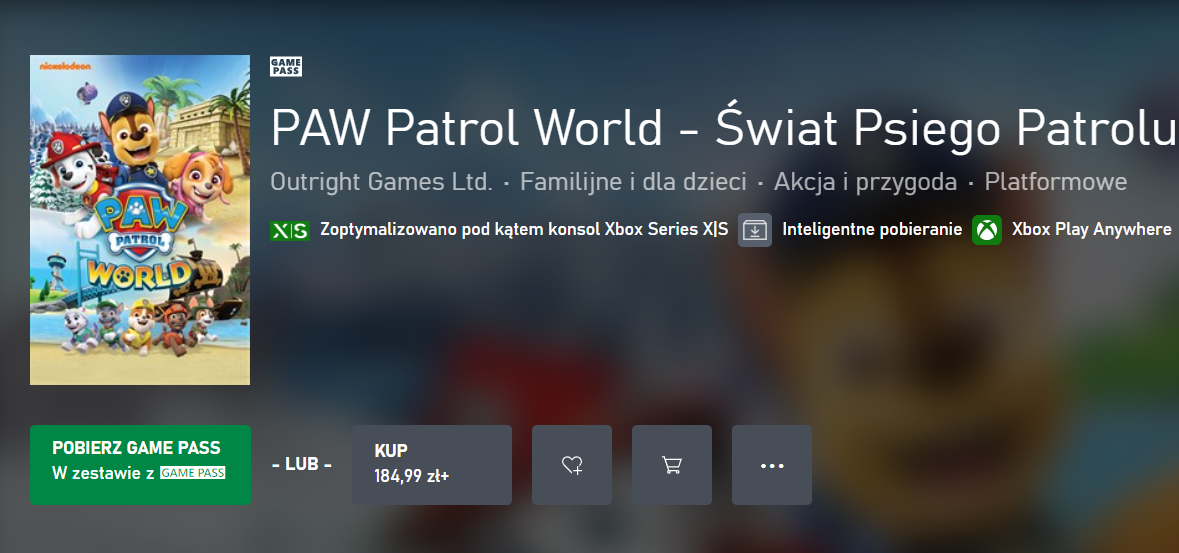Image resolution: width=1179 pixels, height=553 pixels.
Task: Click the nickelodeon logo on the cover
Action: [x=65, y=66]
